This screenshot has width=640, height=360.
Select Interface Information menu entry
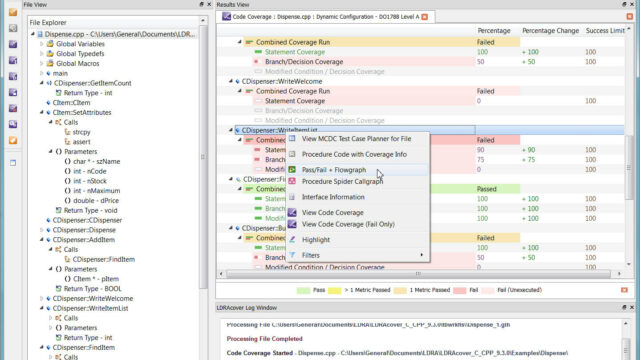(x=333, y=197)
